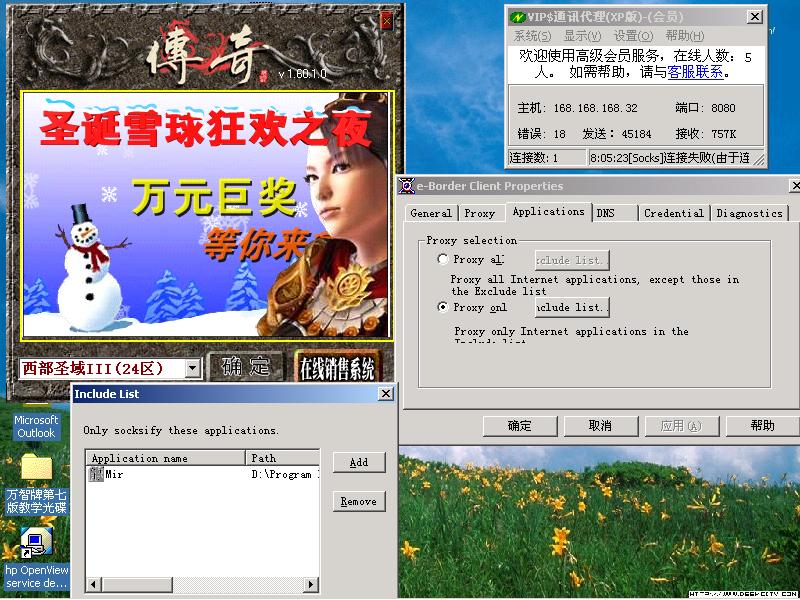Open the 在线销售系统 button
The width and height of the screenshot is (800, 600).
pyautogui.click(x=337, y=368)
